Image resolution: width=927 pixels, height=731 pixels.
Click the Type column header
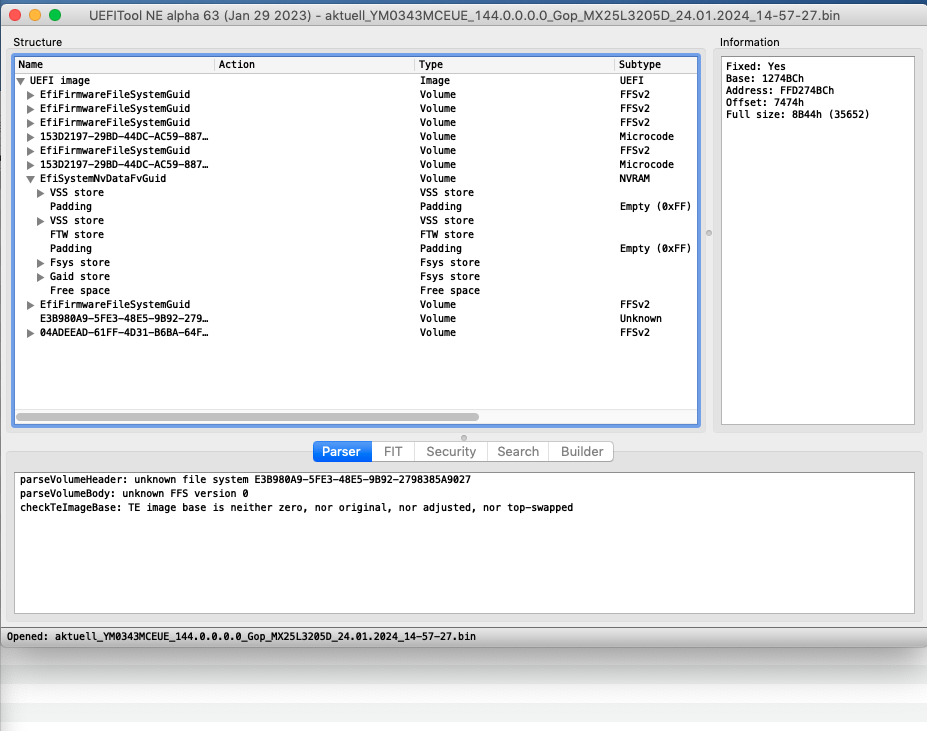pyautogui.click(x=514, y=64)
